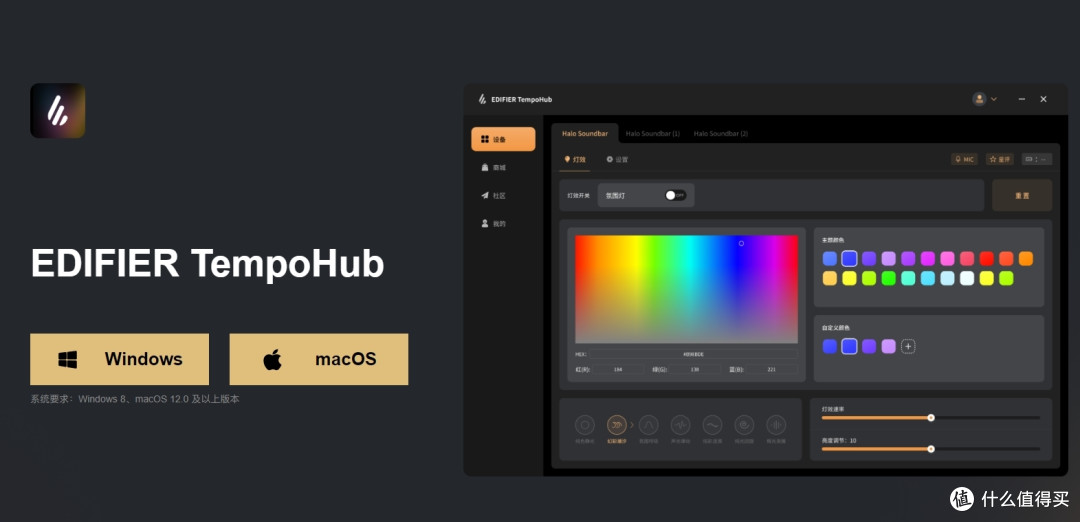Pick the pink theme color swatch
1080x522 pixels.
pos(948,259)
